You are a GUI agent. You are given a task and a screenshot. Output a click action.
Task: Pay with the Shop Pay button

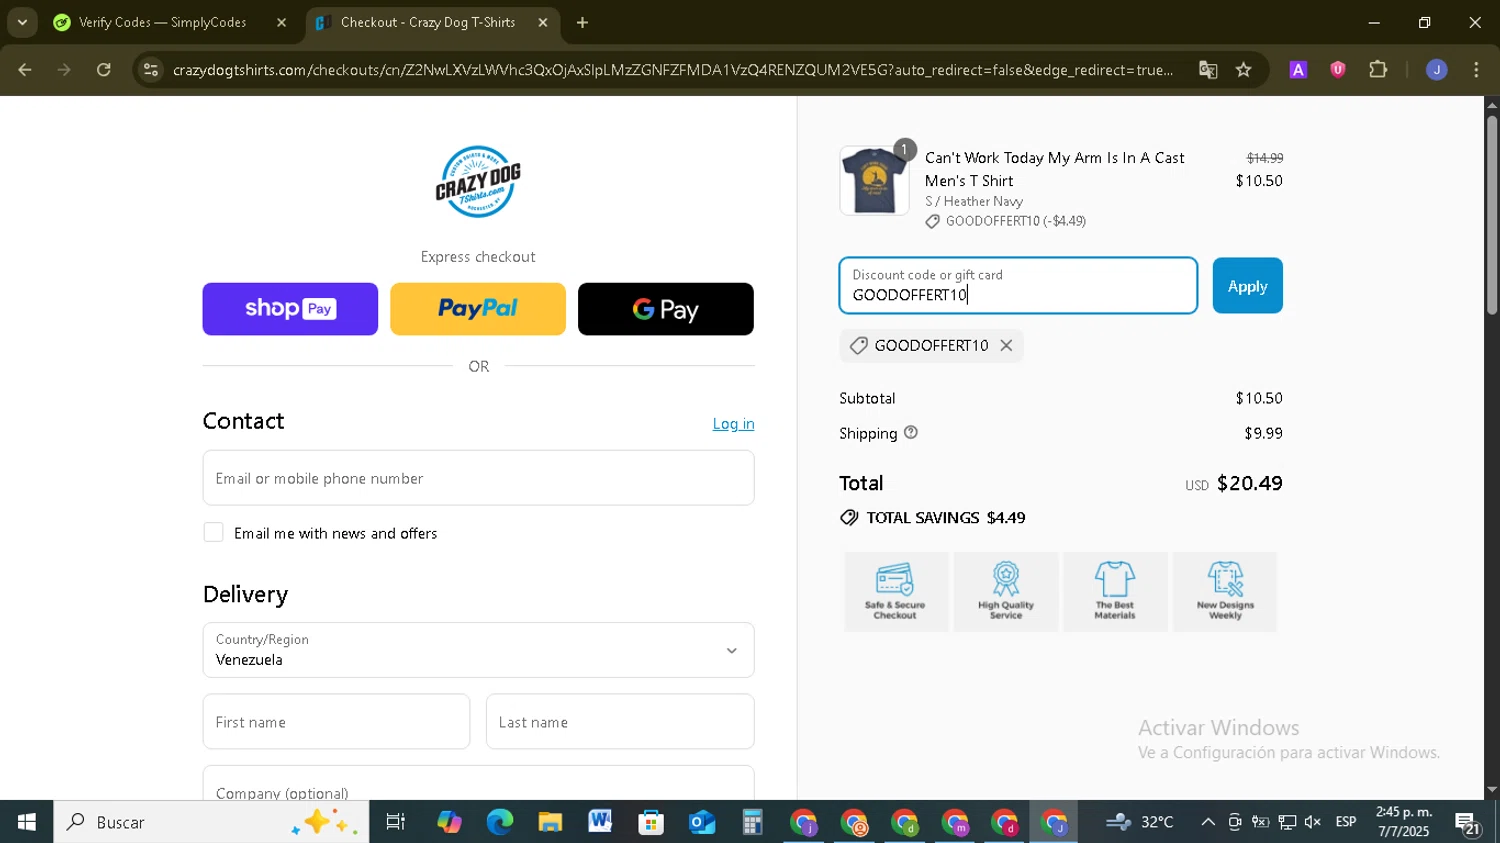click(290, 309)
